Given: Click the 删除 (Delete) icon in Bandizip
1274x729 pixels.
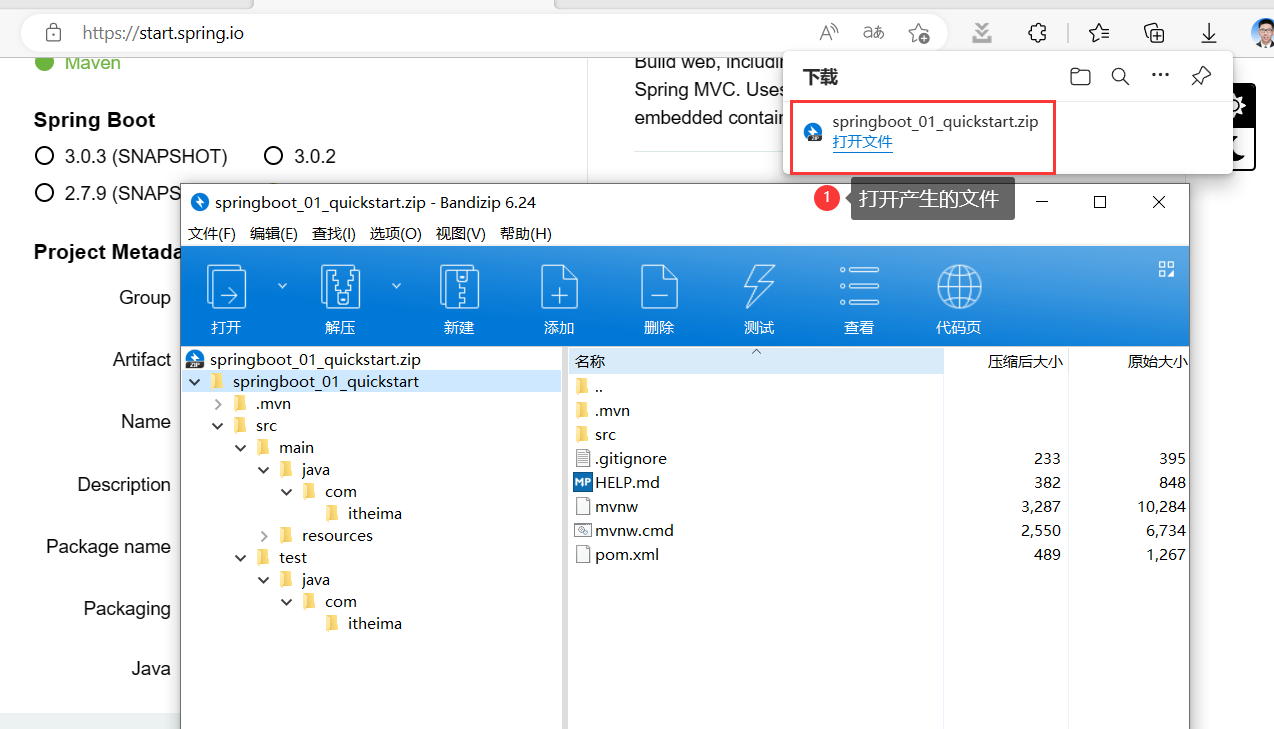Looking at the screenshot, I should click(x=659, y=296).
